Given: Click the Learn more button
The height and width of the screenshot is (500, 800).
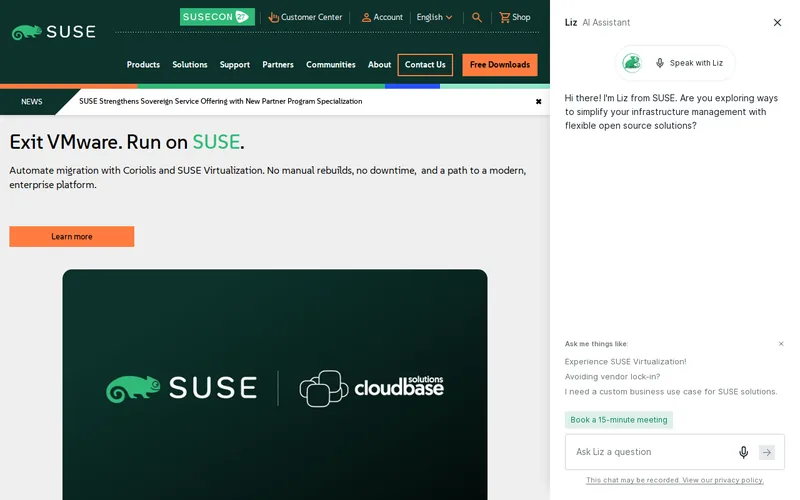Looking at the screenshot, I should tap(71, 237).
